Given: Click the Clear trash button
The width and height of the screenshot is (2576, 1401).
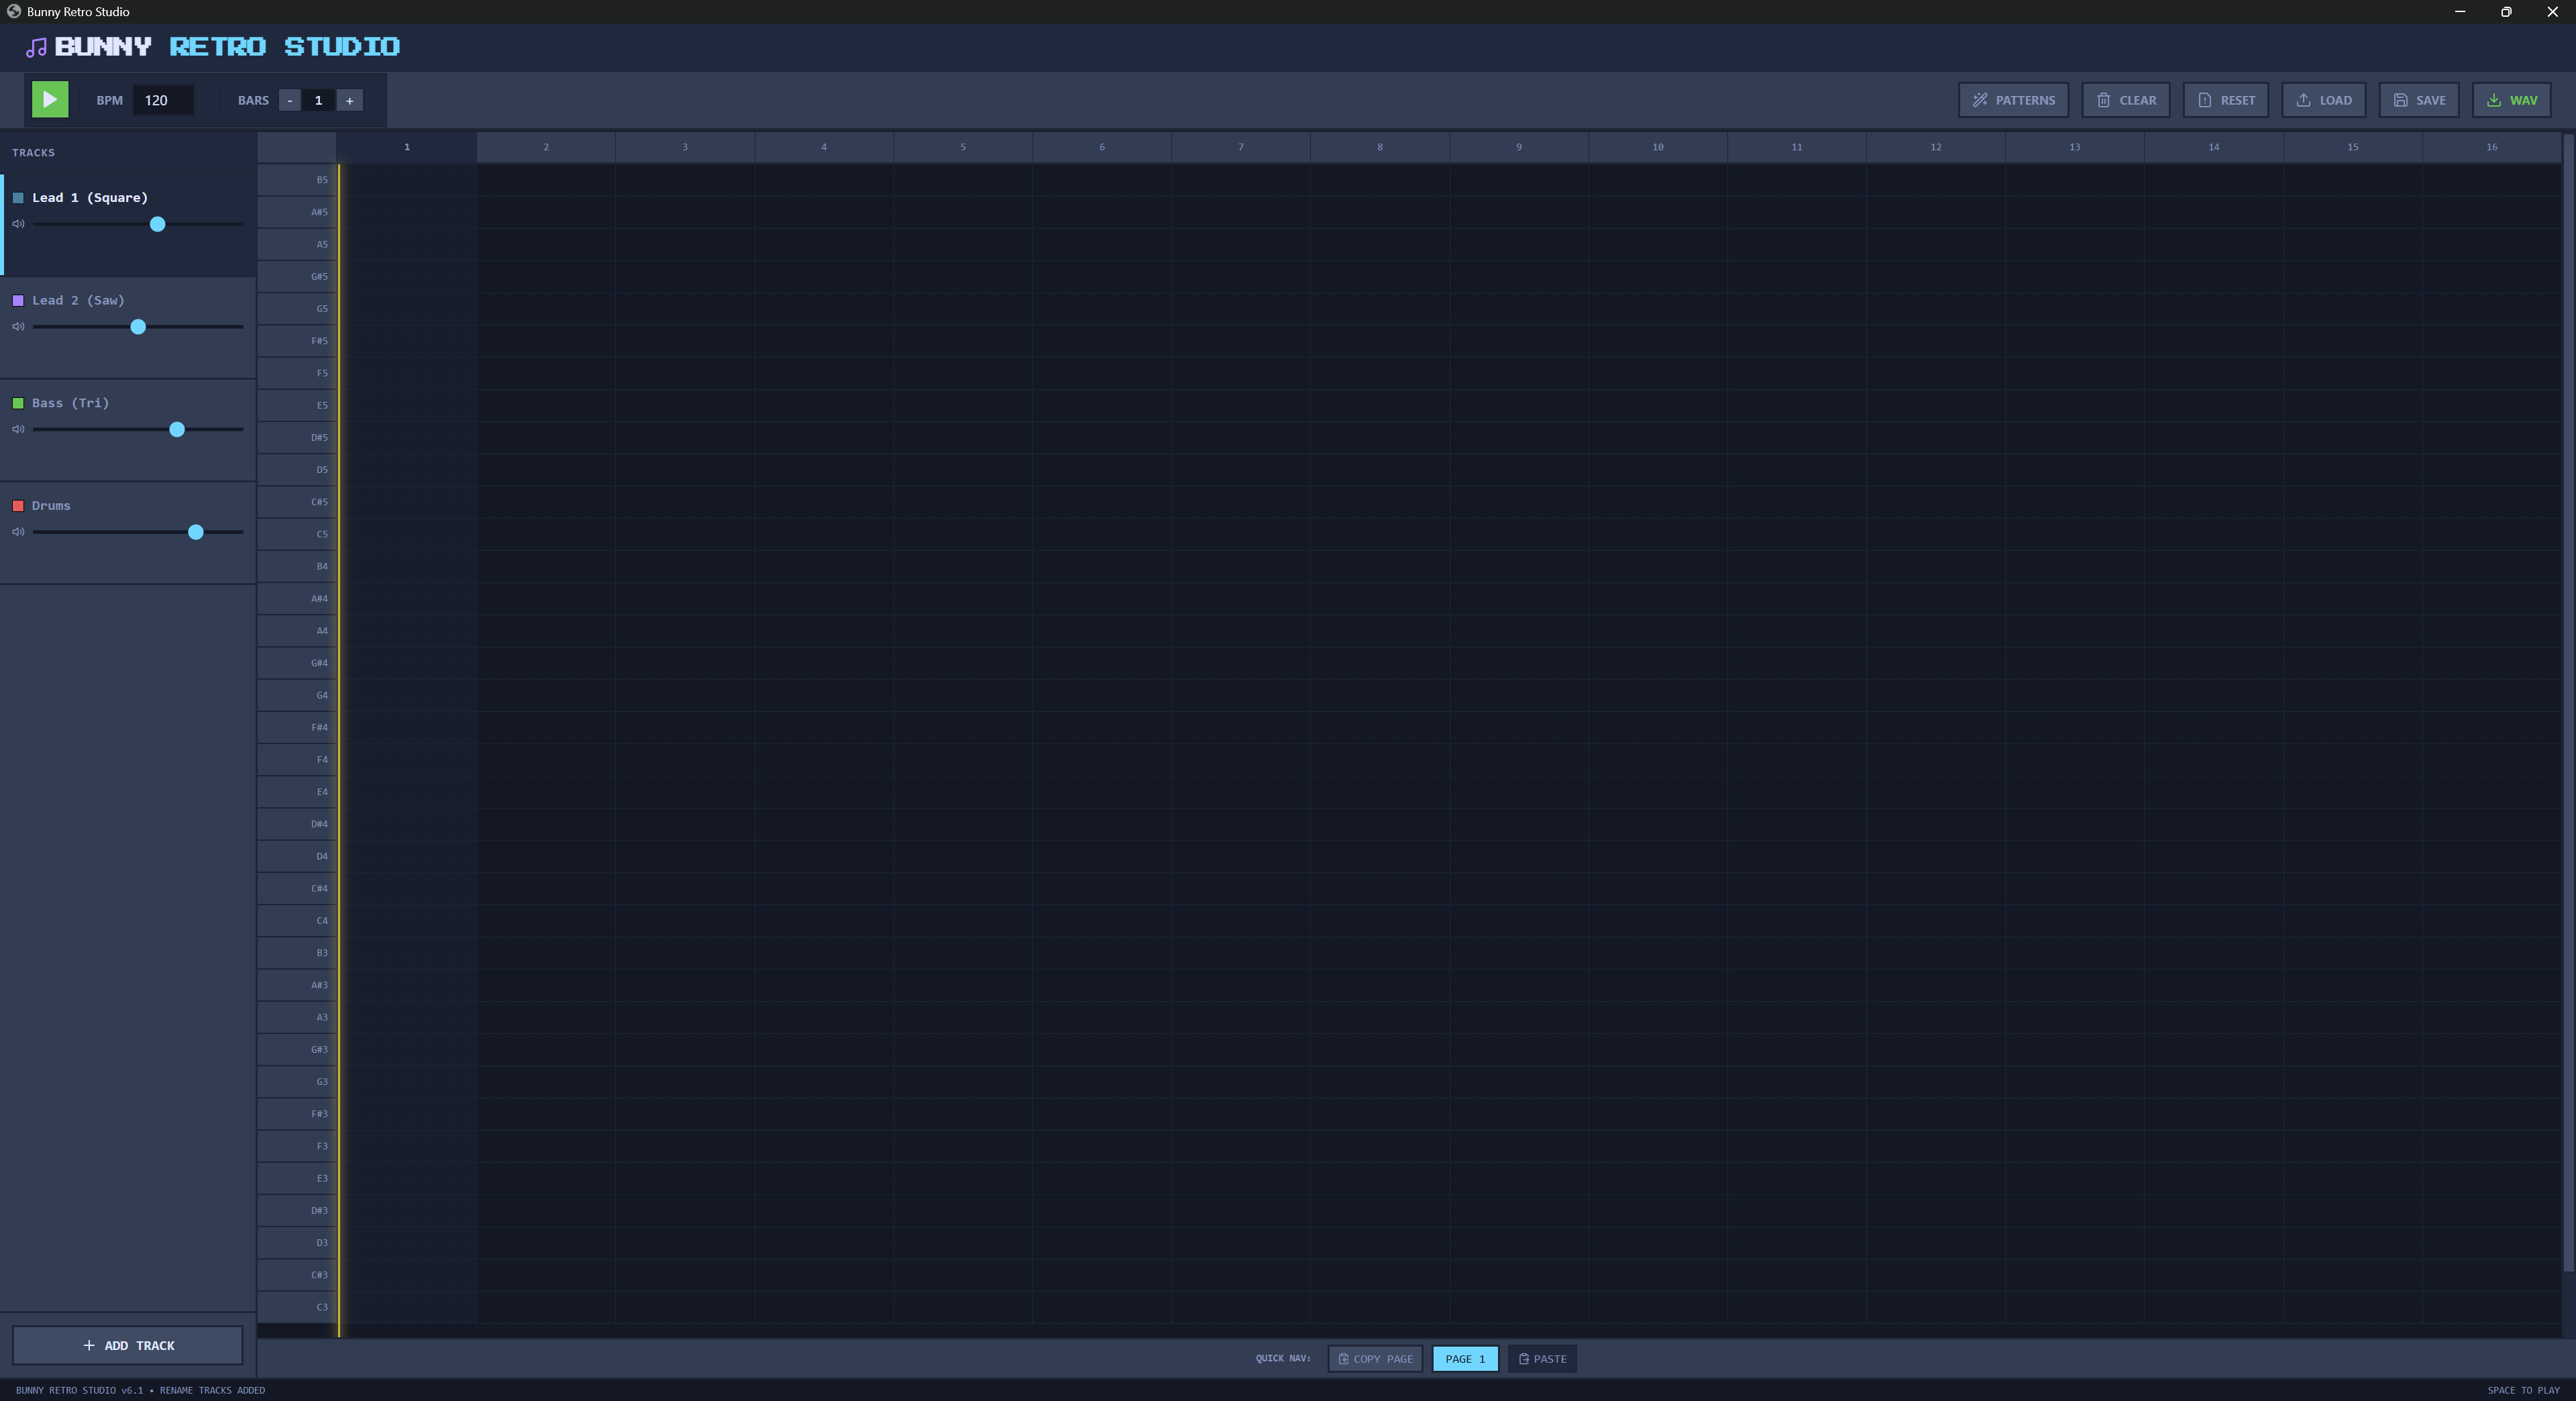Looking at the screenshot, I should (2125, 100).
